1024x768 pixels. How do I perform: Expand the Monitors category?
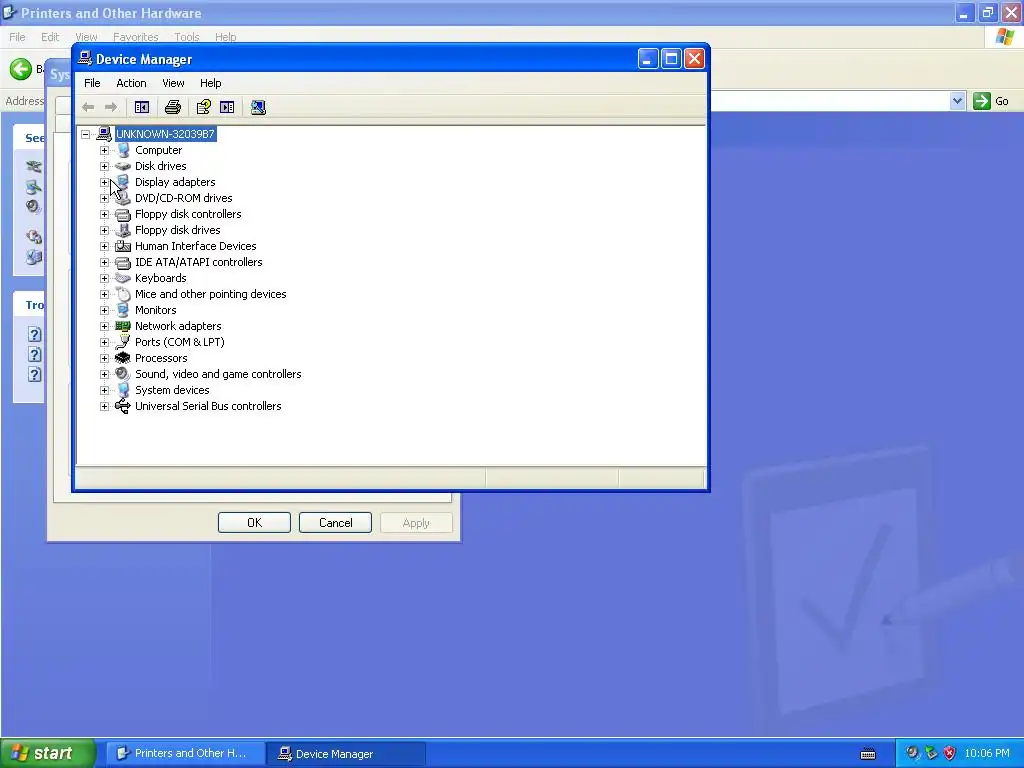click(x=104, y=310)
